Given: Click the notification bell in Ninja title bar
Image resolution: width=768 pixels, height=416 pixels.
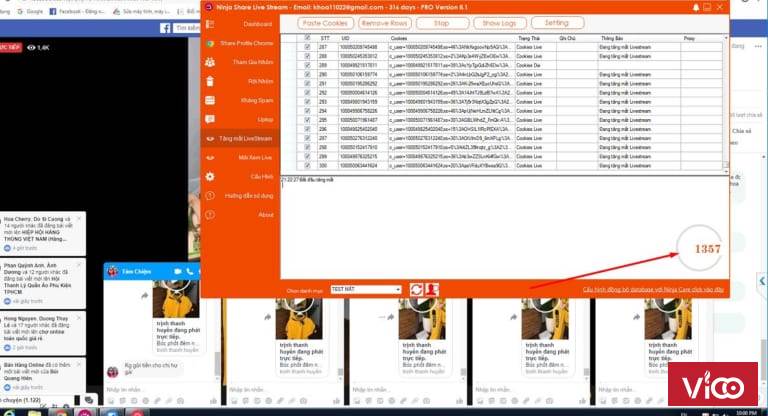Looking at the screenshot, I should 696,7.
